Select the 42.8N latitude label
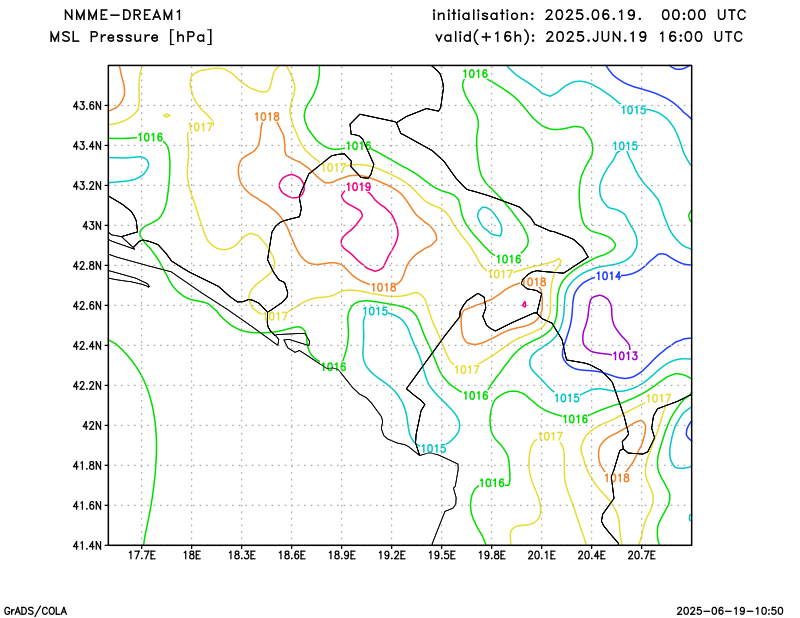 pos(87,265)
